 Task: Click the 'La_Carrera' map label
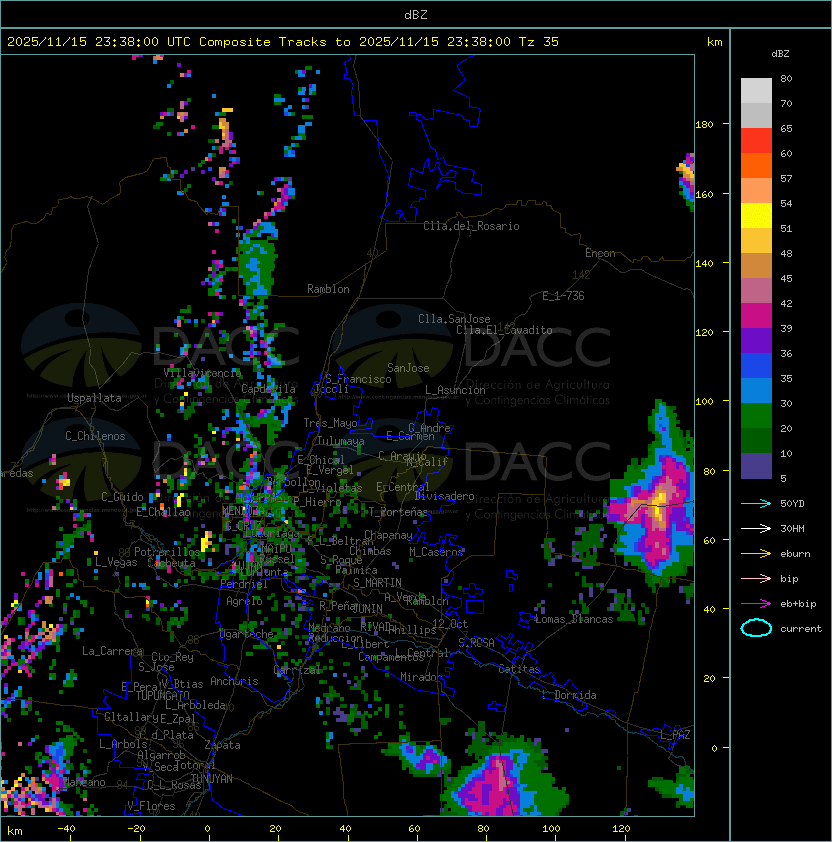click(x=113, y=651)
